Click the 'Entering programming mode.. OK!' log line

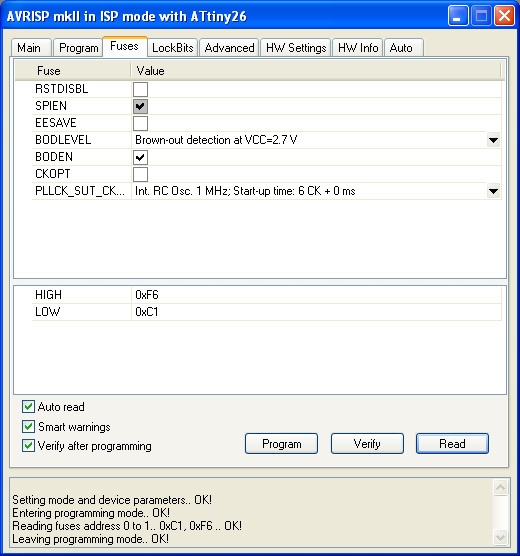click(x=91, y=513)
